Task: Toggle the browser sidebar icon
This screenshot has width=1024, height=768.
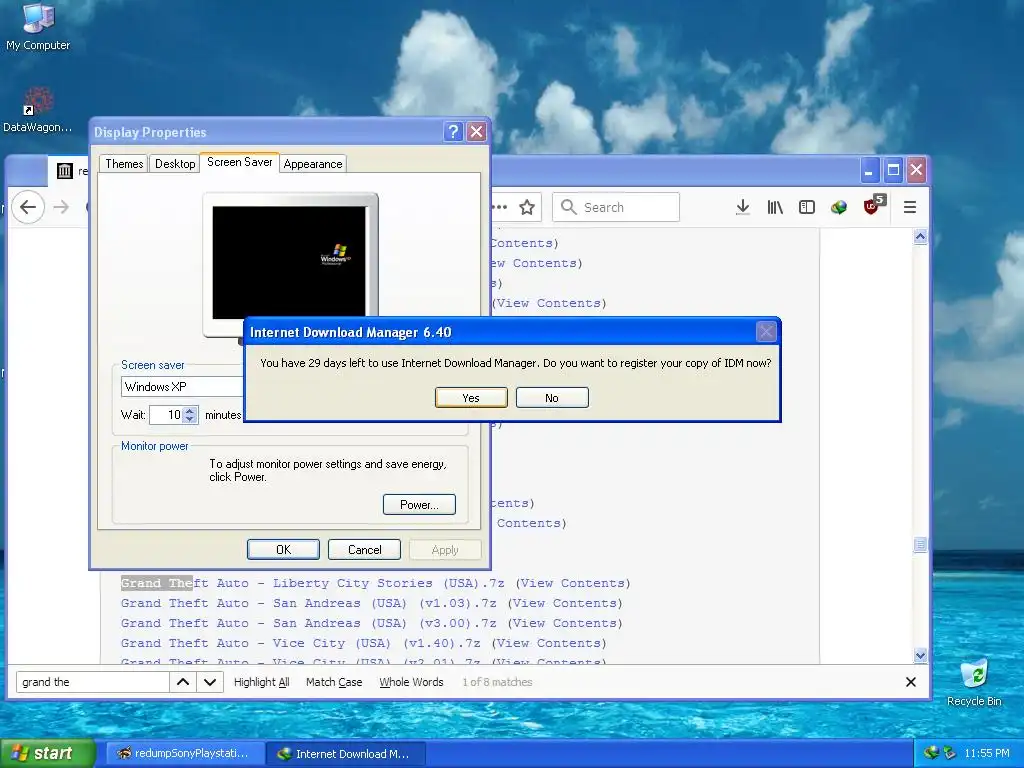Action: coord(807,207)
